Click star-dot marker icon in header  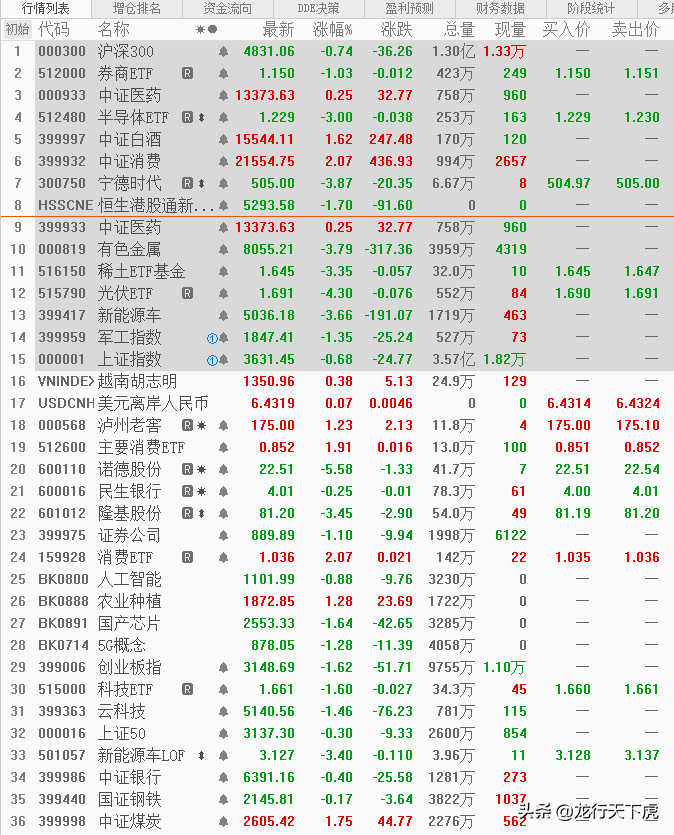[207, 29]
